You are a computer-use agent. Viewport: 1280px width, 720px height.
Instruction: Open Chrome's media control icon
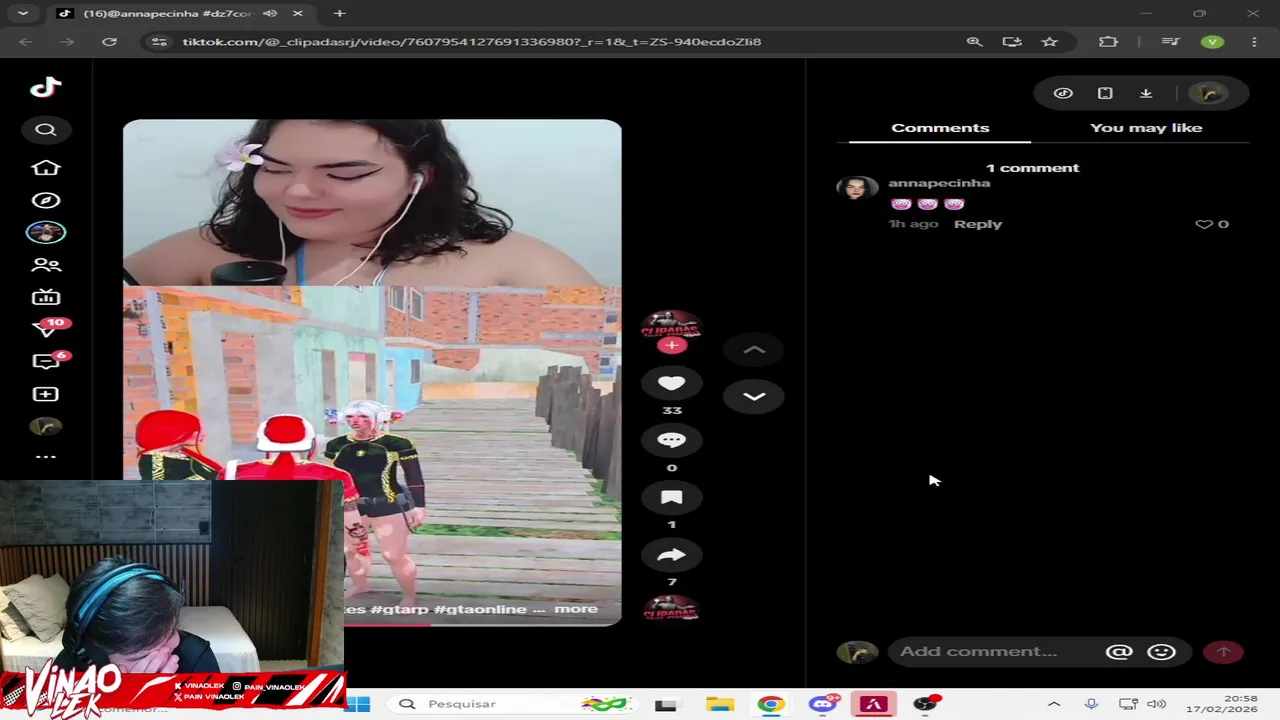[x=1171, y=42]
